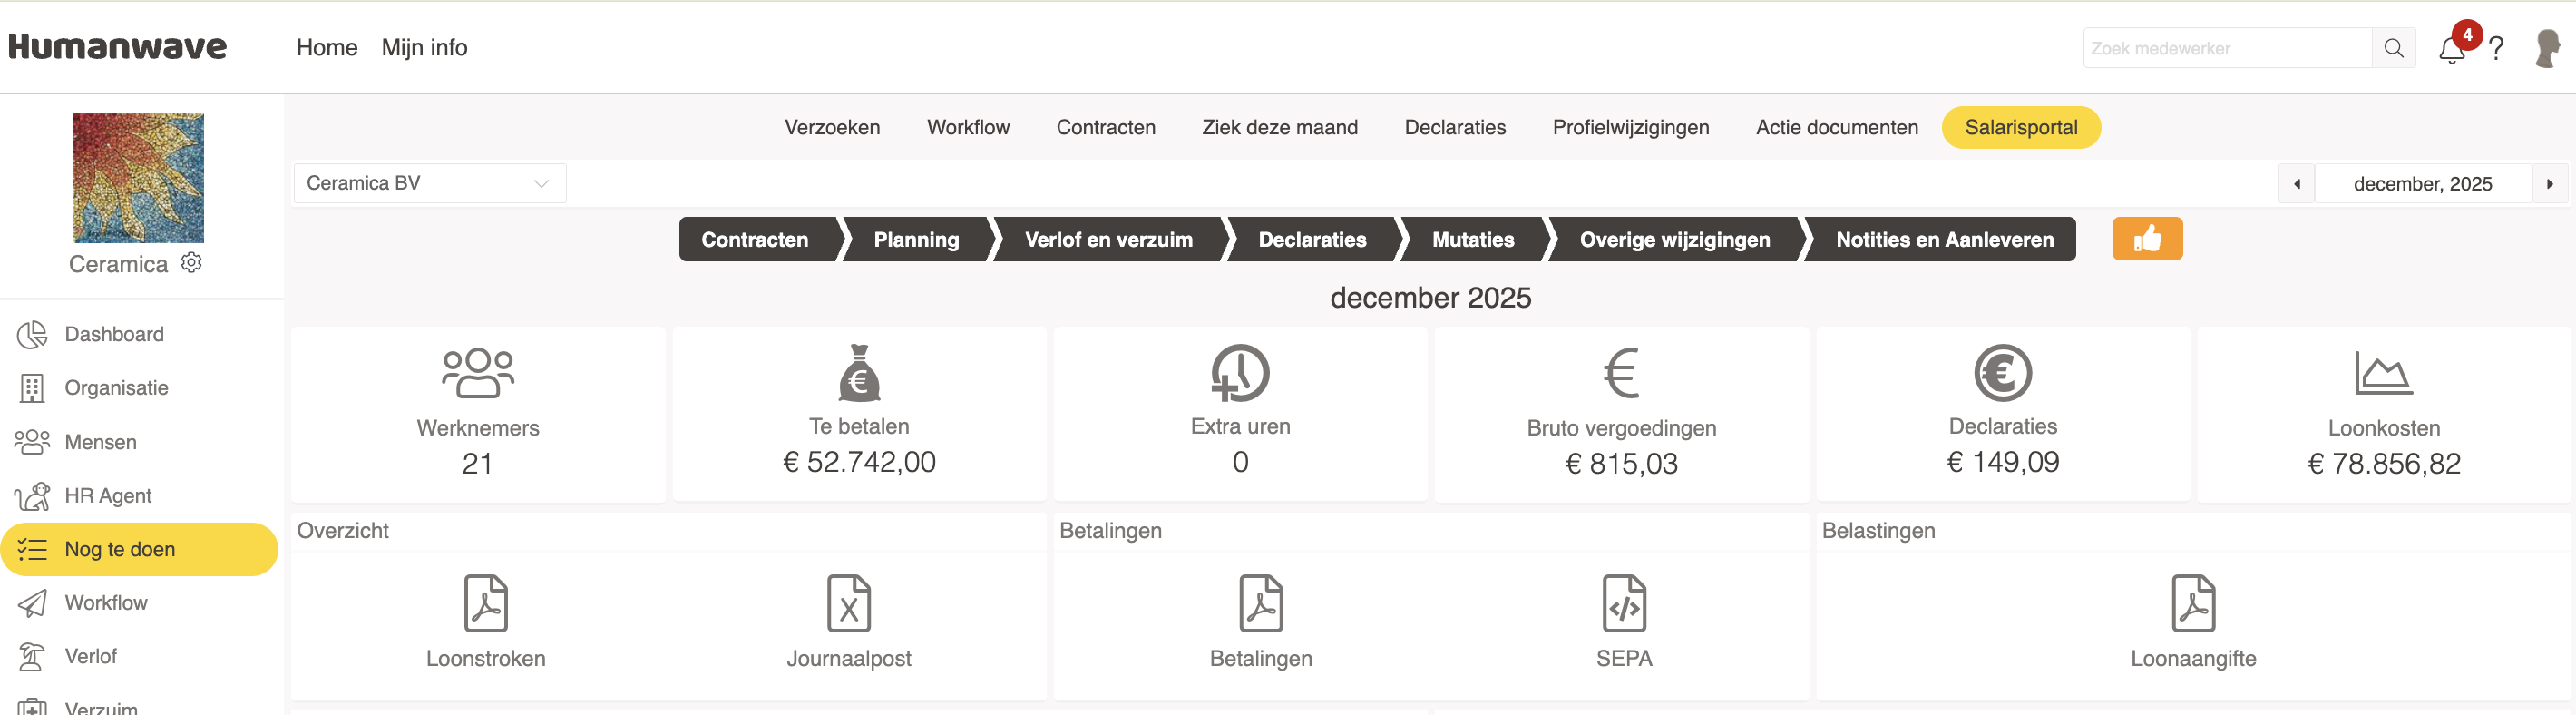
Task: Click the Verlof en verzuim step
Action: tap(1108, 240)
